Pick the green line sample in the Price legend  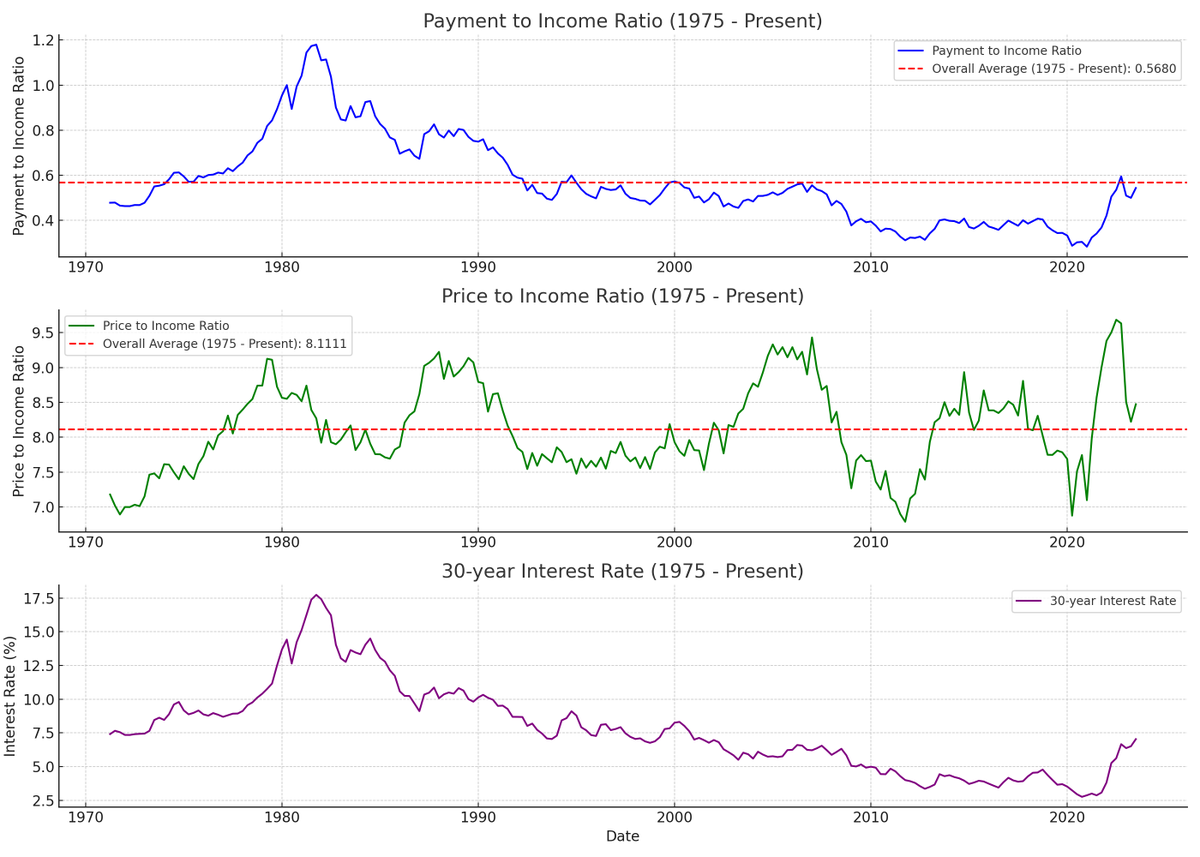80,326
